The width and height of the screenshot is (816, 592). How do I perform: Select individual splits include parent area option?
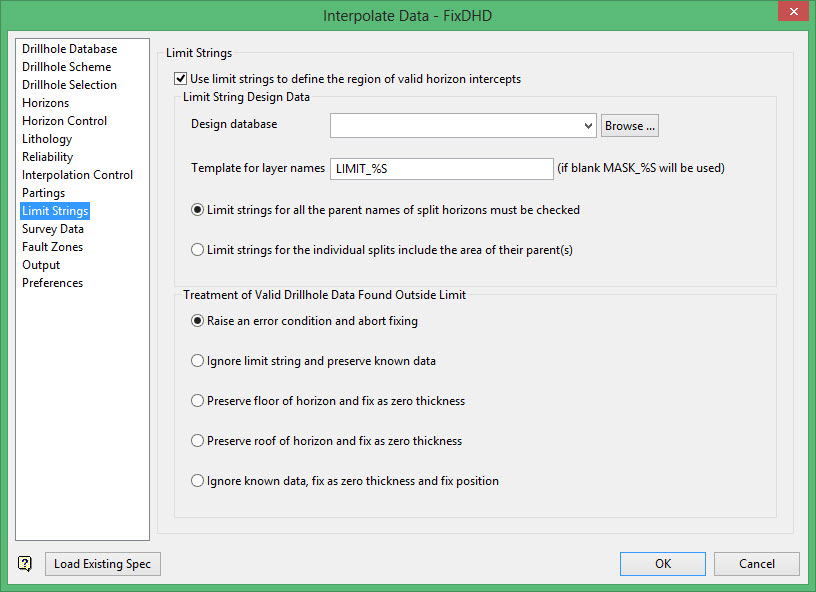197,250
